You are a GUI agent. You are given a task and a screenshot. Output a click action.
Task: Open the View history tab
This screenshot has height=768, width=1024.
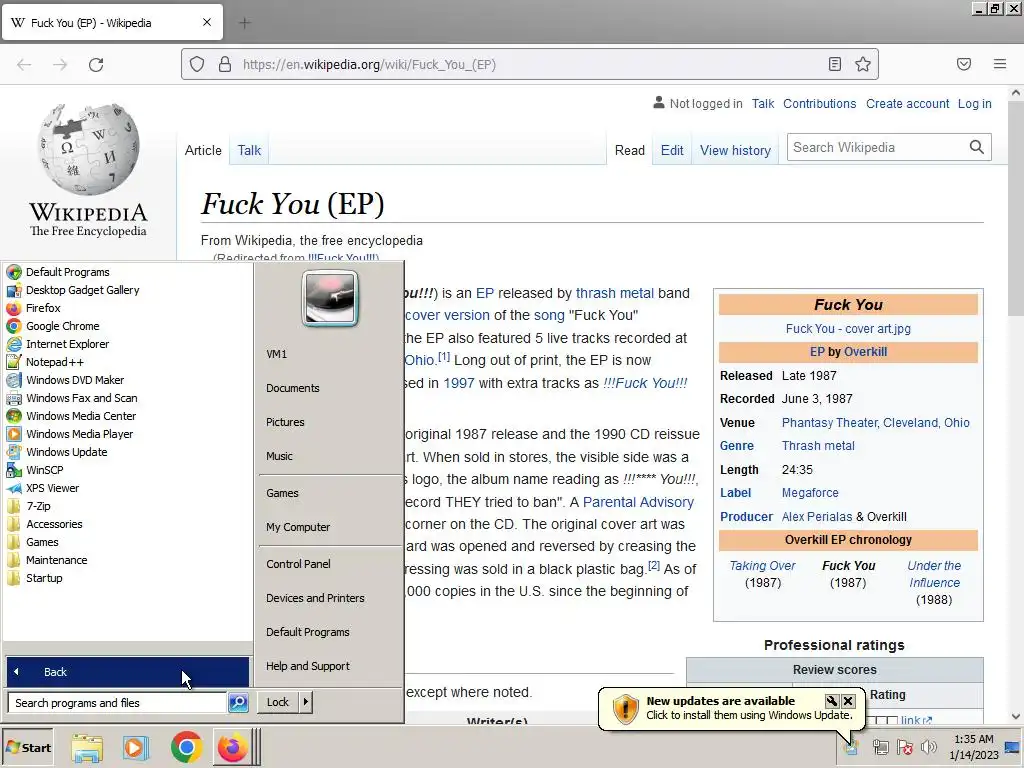point(735,150)
